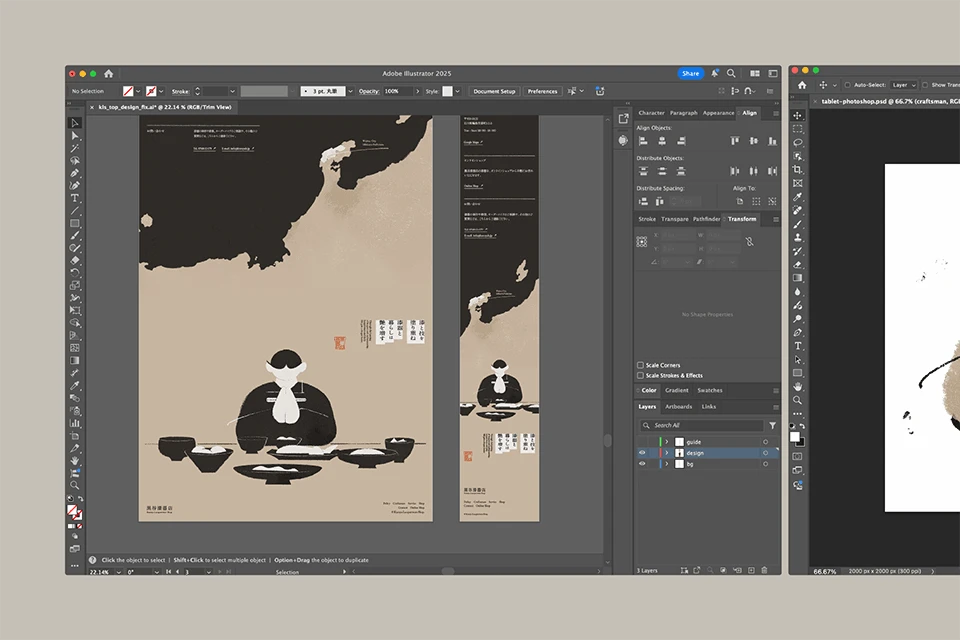Select the Magic Wand tool in Illustrator
Viewport: 960px width, 640px height.
point(75,148)
